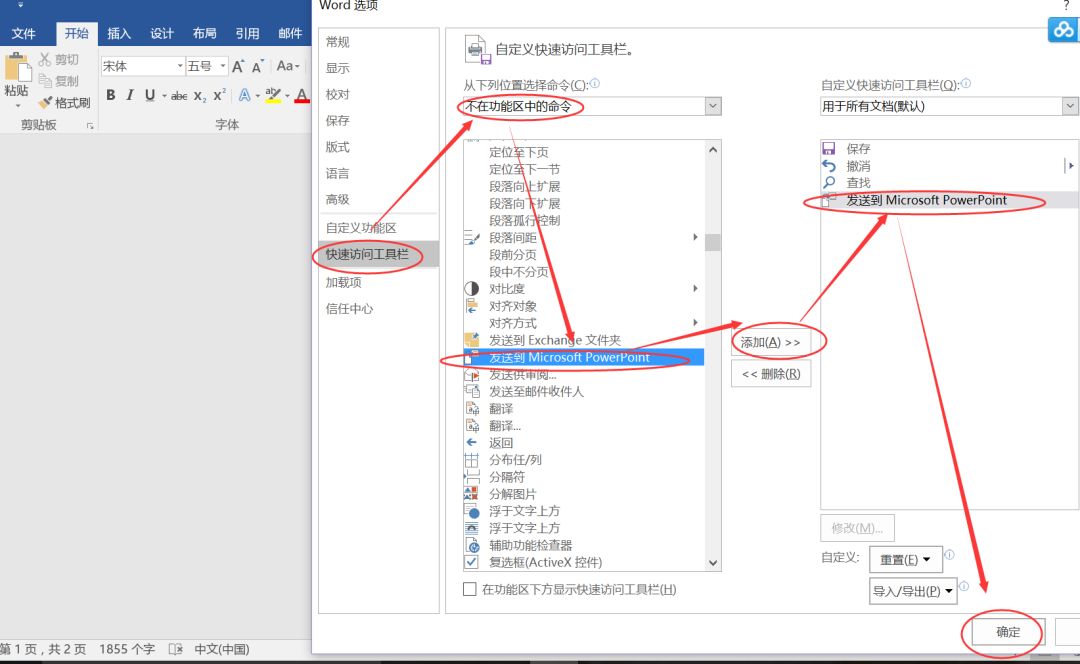Open the 文件 tab
The width and height of the screenshot is (1080, 664).
tap(23, 34)
